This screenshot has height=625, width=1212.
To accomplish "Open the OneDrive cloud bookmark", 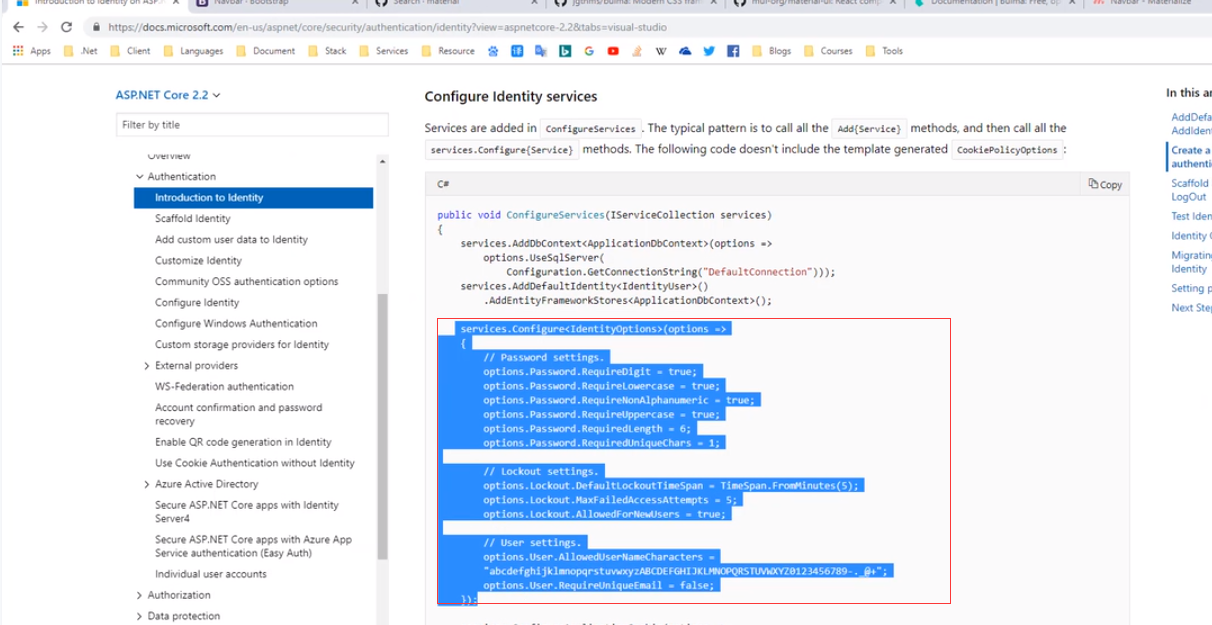I will pyautogui.click(x=685, y=51).
